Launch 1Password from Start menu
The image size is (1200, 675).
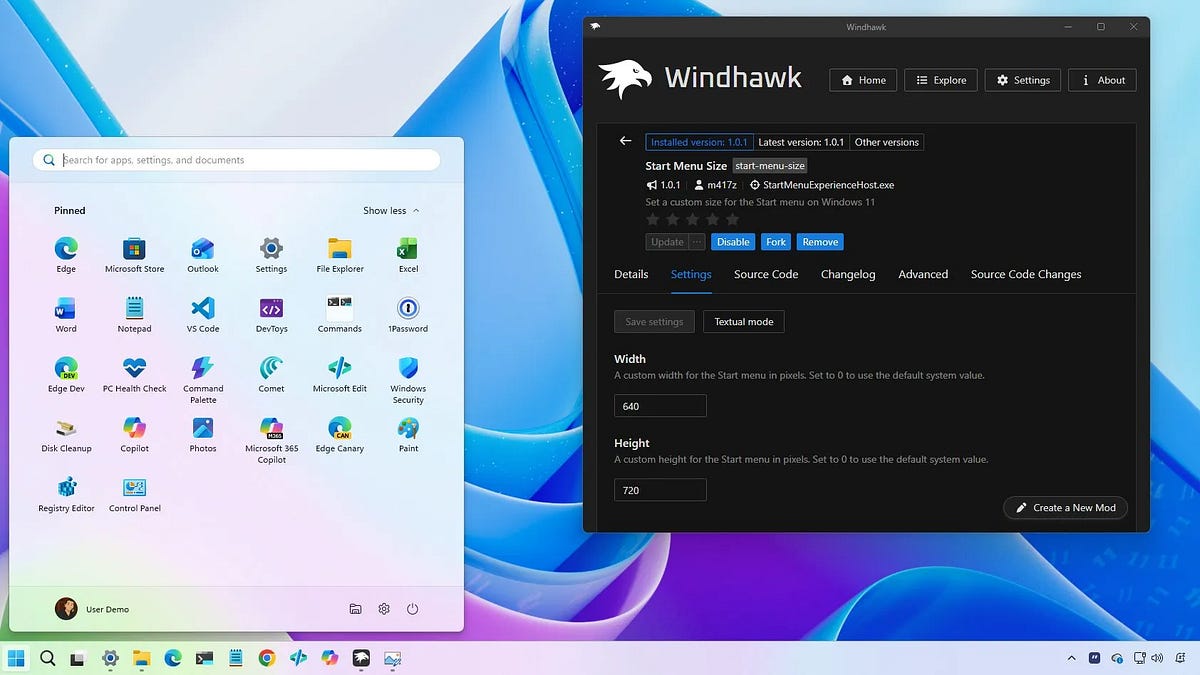(408, 315)
